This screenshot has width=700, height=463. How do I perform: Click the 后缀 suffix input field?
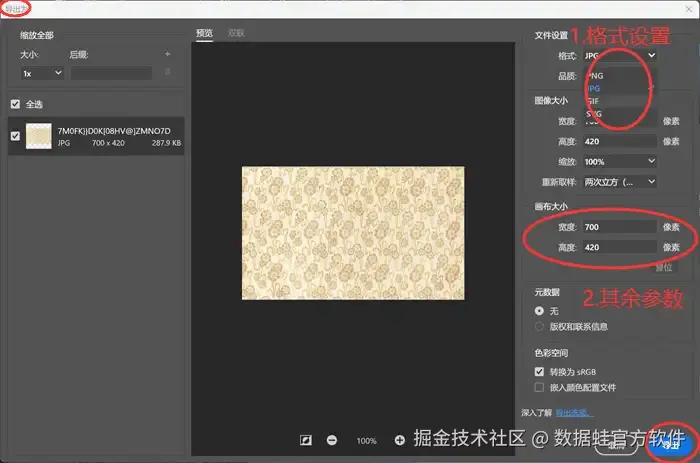tap(111, 73)
